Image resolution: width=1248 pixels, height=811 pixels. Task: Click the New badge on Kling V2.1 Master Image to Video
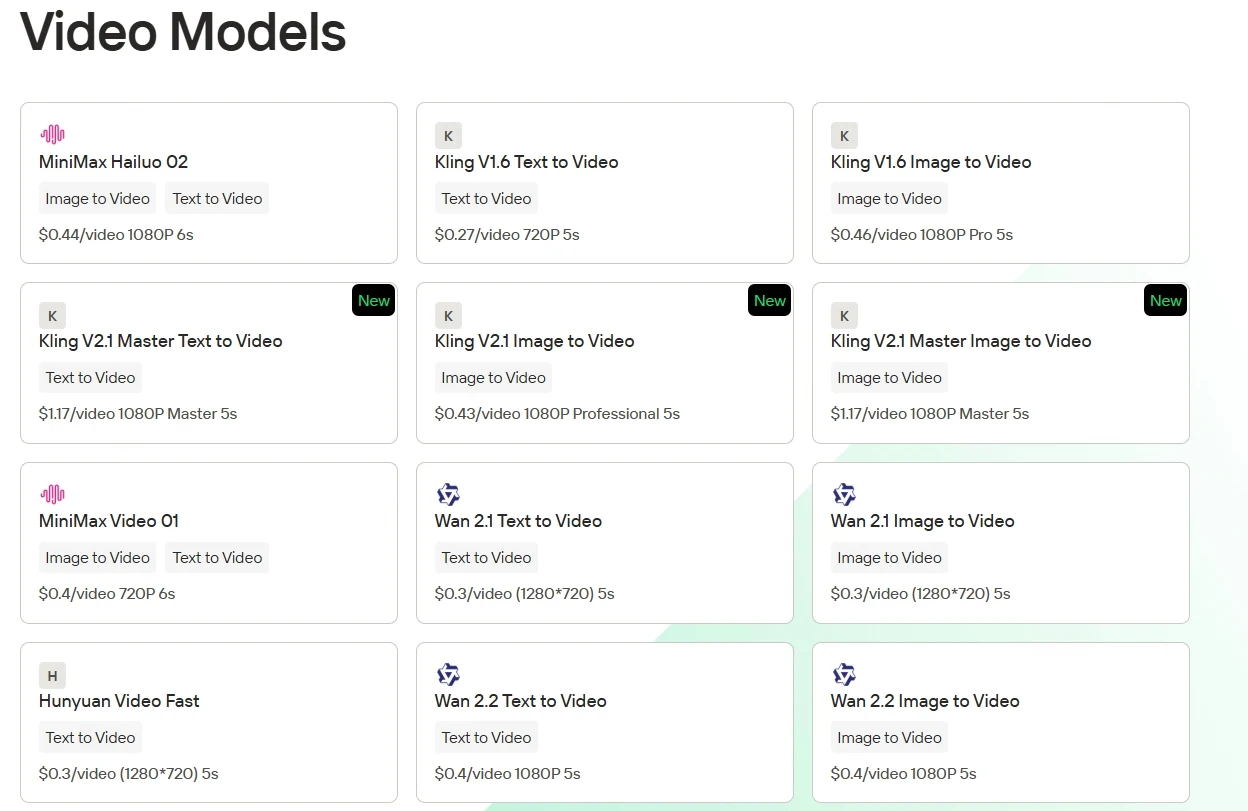click(1166, 300)
